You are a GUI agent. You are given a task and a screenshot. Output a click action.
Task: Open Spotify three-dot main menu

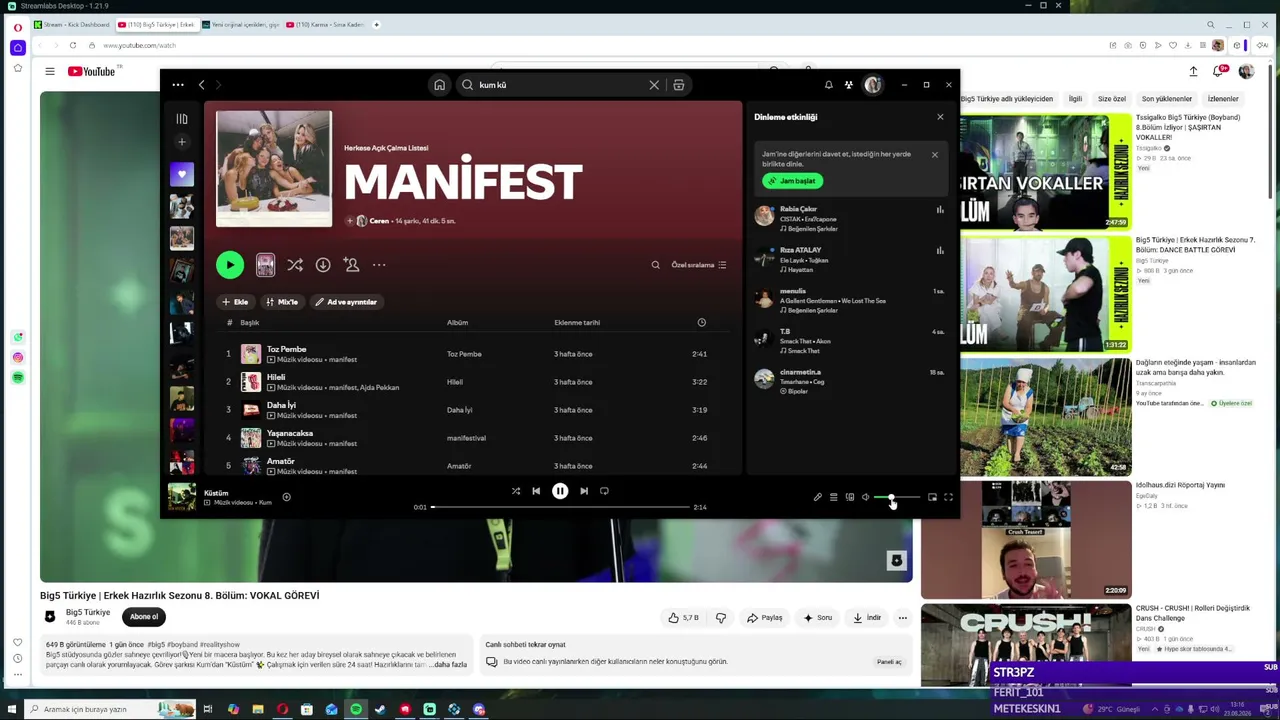tap(178, 85)
